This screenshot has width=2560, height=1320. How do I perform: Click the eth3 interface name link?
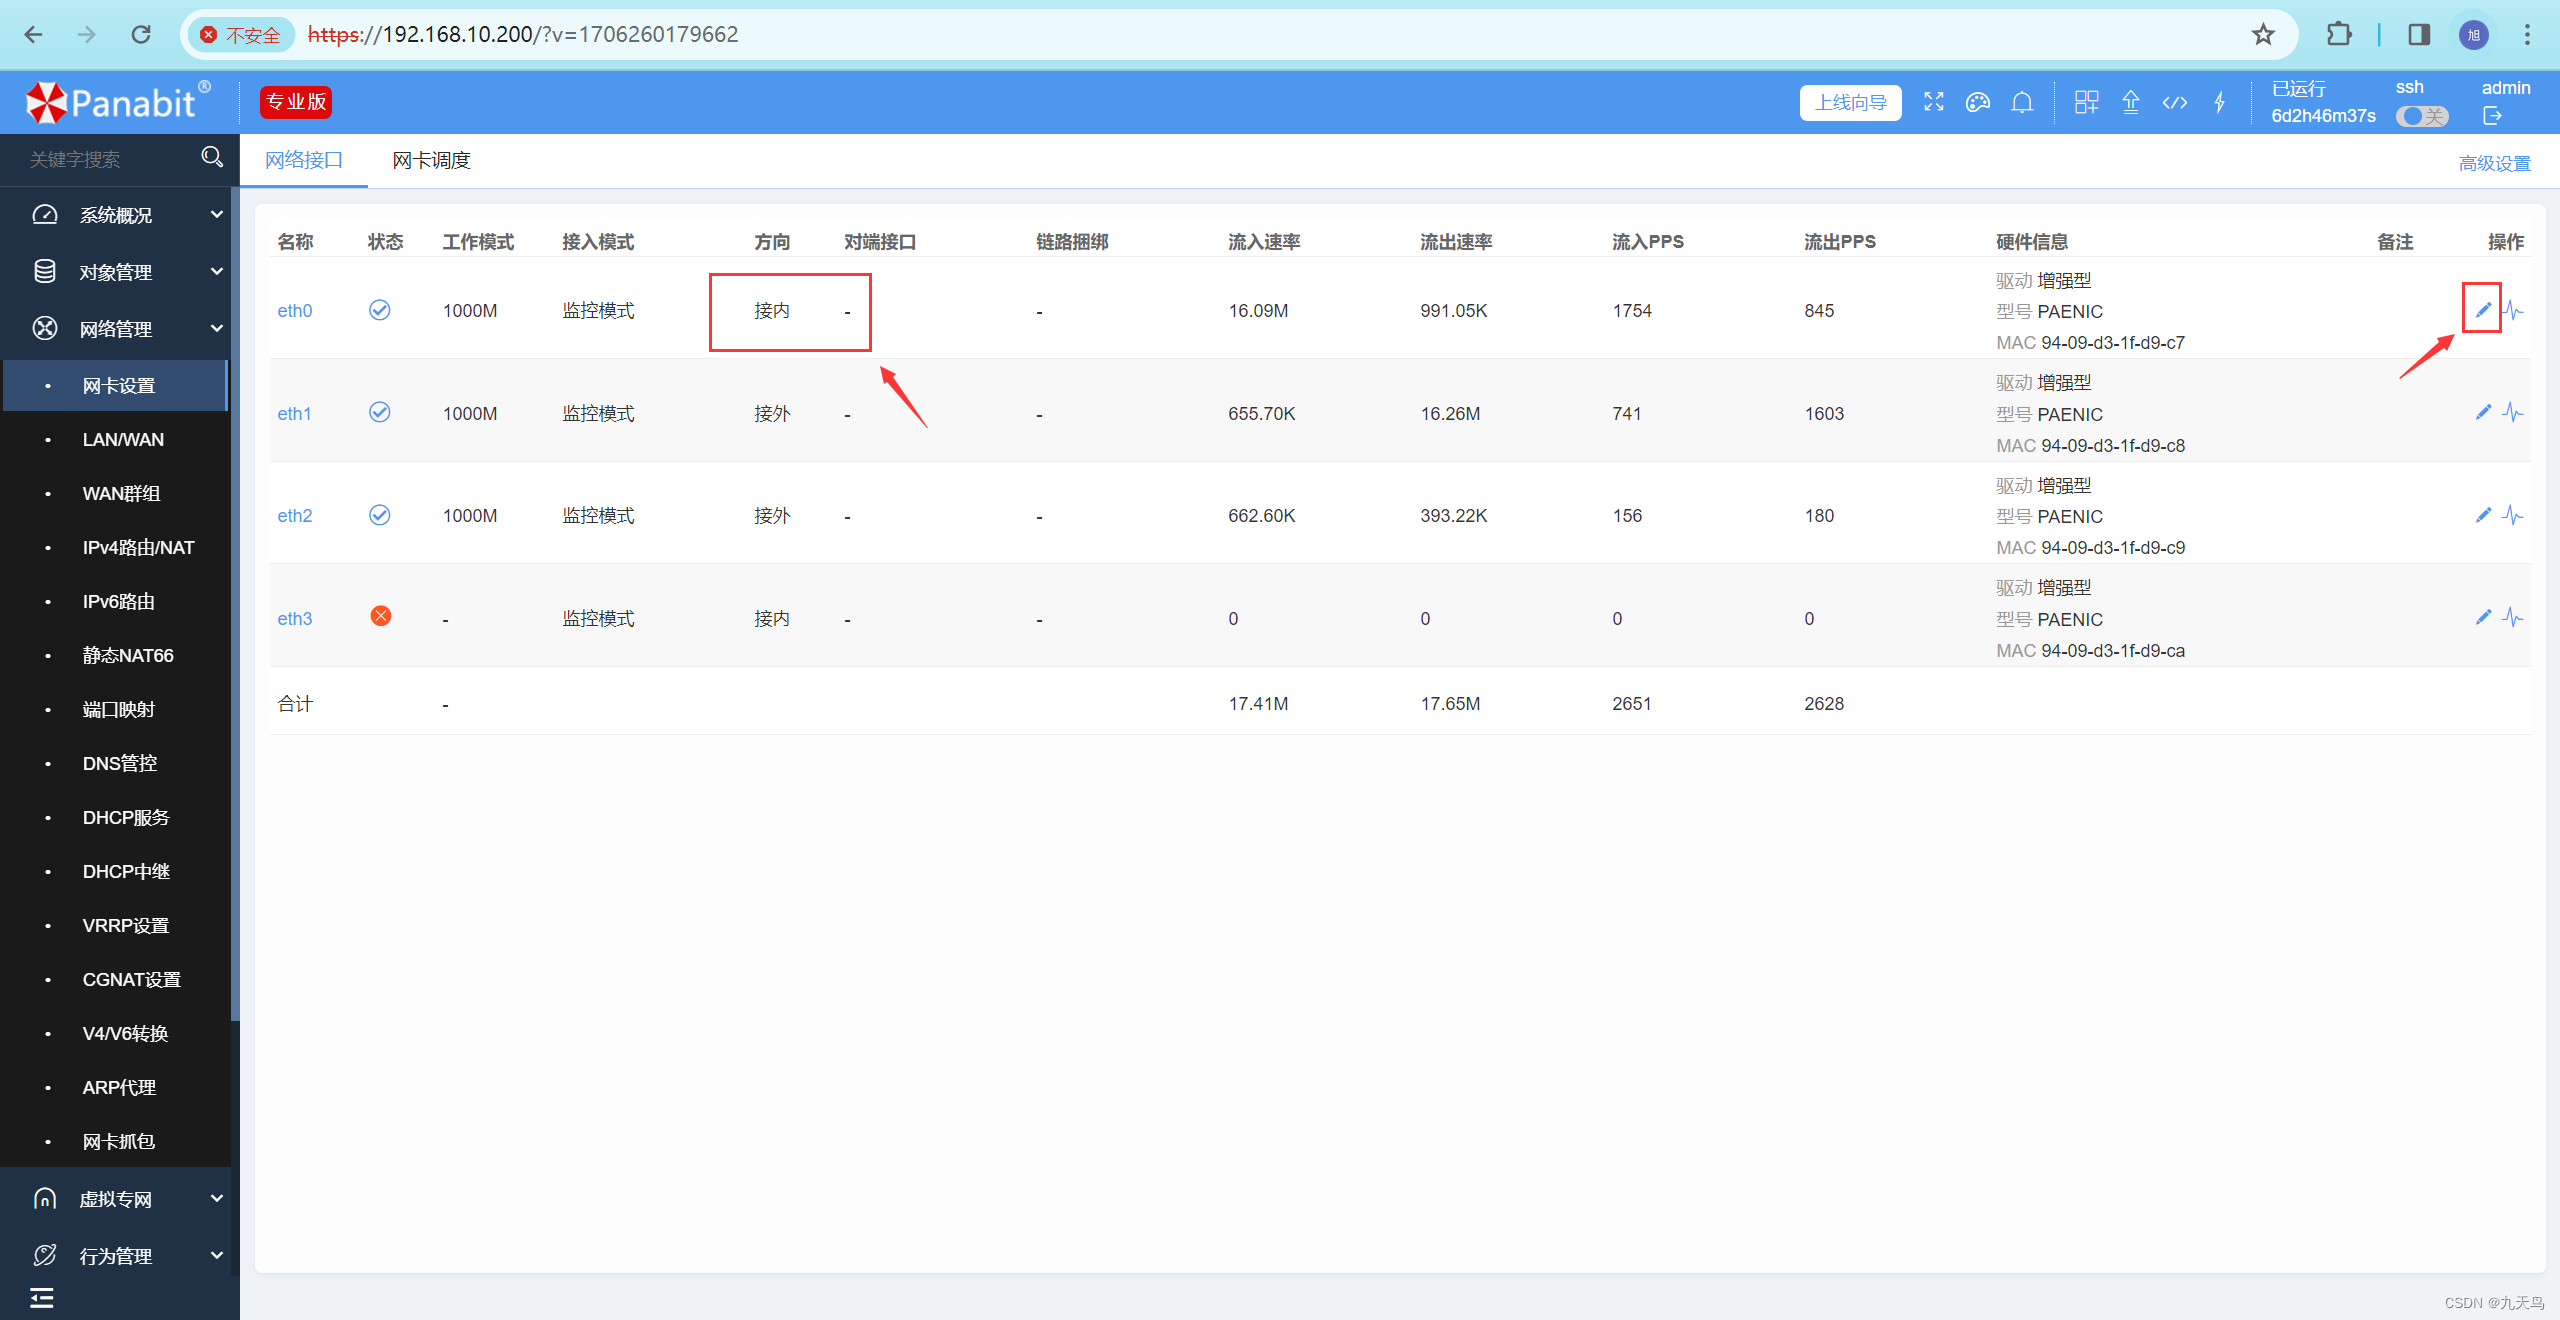pyautogui.click(x=294, y=619)
